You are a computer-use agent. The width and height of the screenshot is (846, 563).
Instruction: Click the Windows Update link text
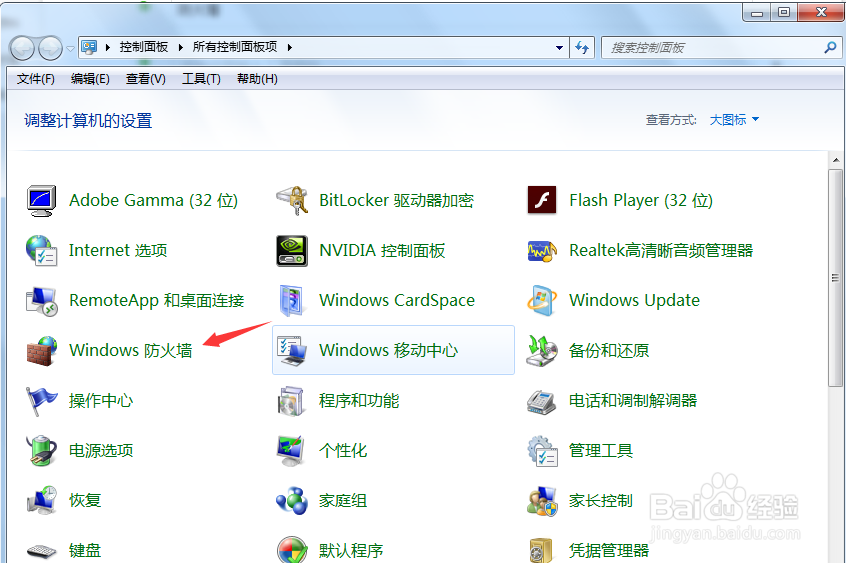634,301
